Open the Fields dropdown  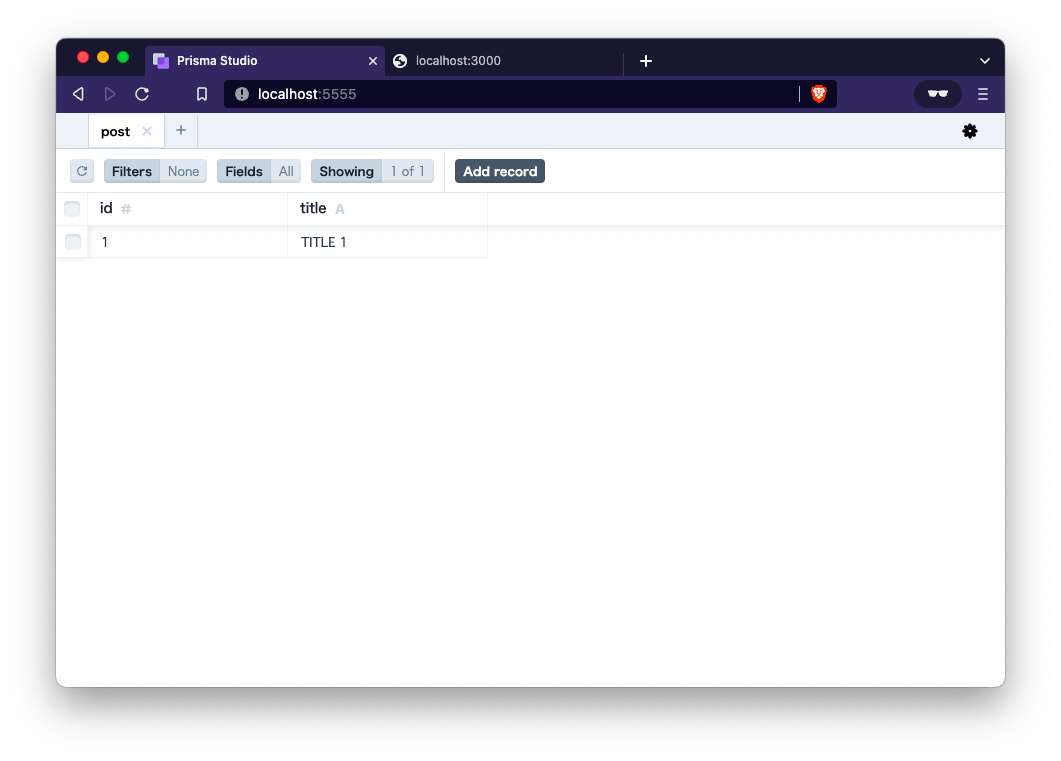[258, 171]
